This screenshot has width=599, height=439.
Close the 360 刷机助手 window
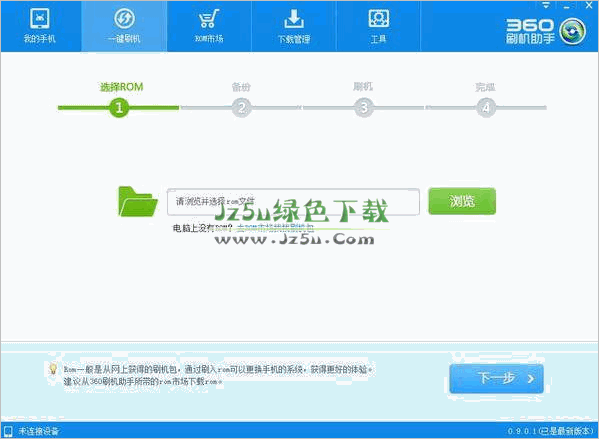pyautogui.click(x=589, y=6)
